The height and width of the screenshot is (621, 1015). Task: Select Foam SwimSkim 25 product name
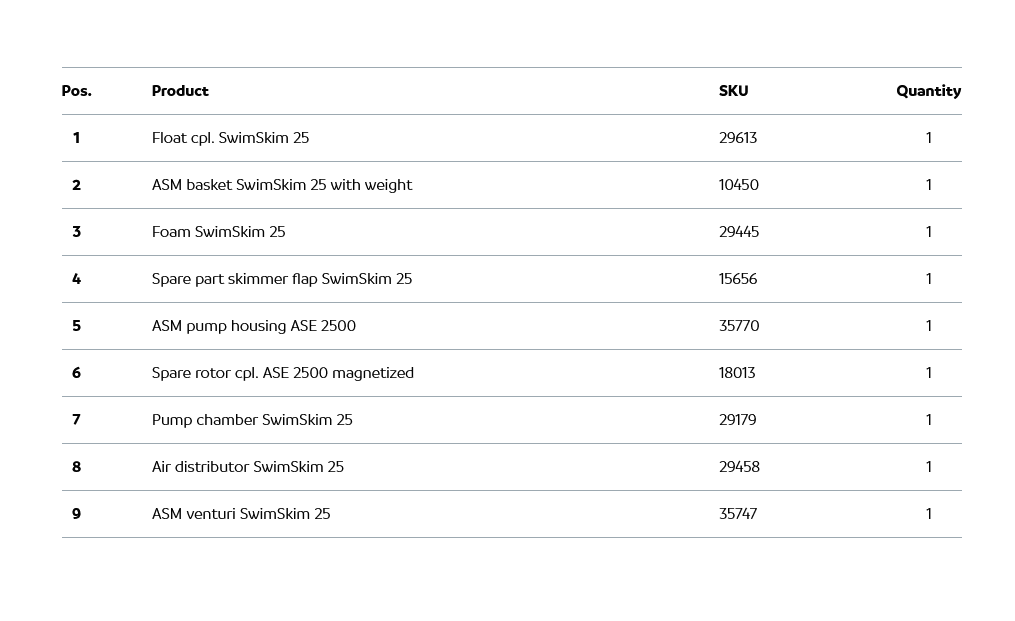pyautogui.click(x=218, y=232)
